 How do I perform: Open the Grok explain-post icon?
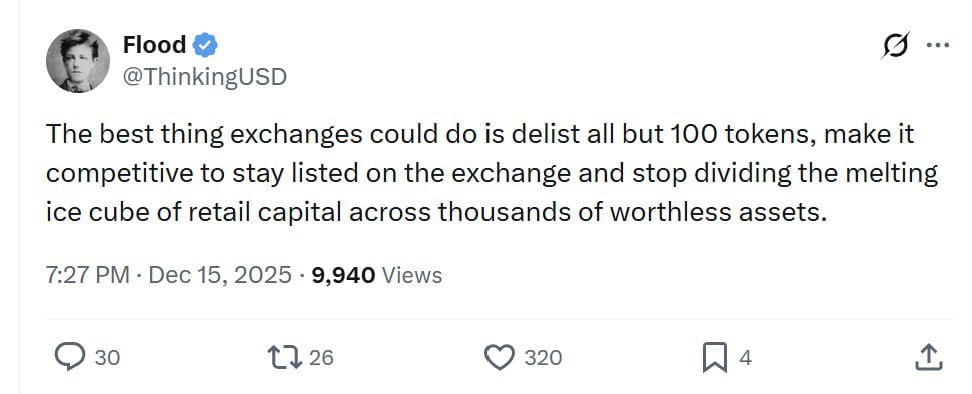(896, 45)
